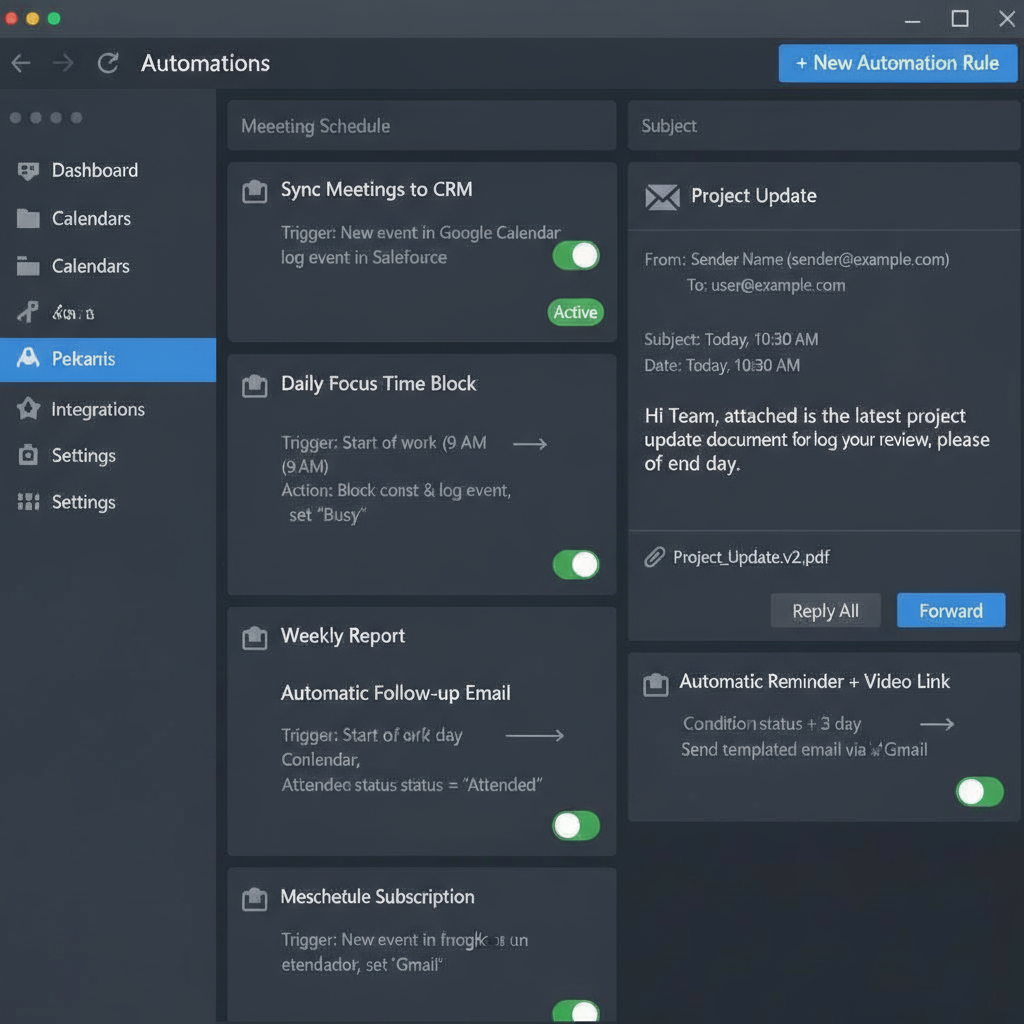The image size is (1024, 1024).
Task: Create a new automation rule
Action: pos(897,63)
